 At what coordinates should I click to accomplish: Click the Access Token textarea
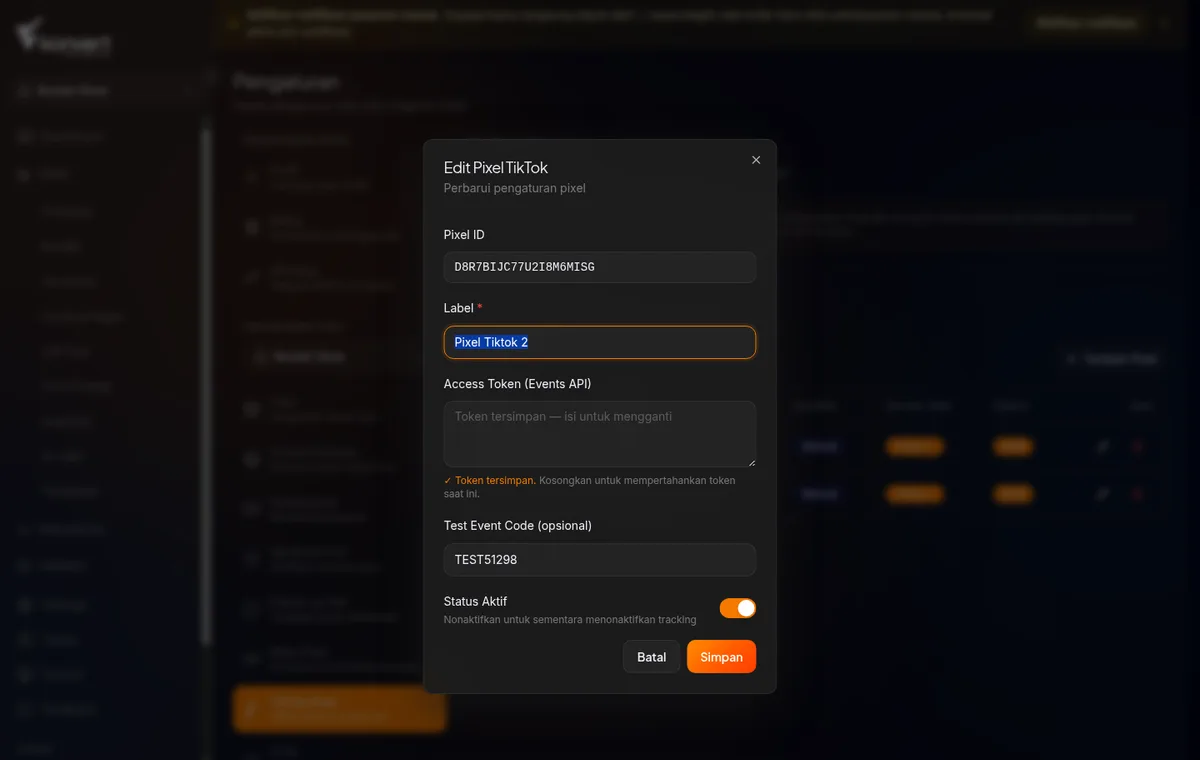(600, 434)
